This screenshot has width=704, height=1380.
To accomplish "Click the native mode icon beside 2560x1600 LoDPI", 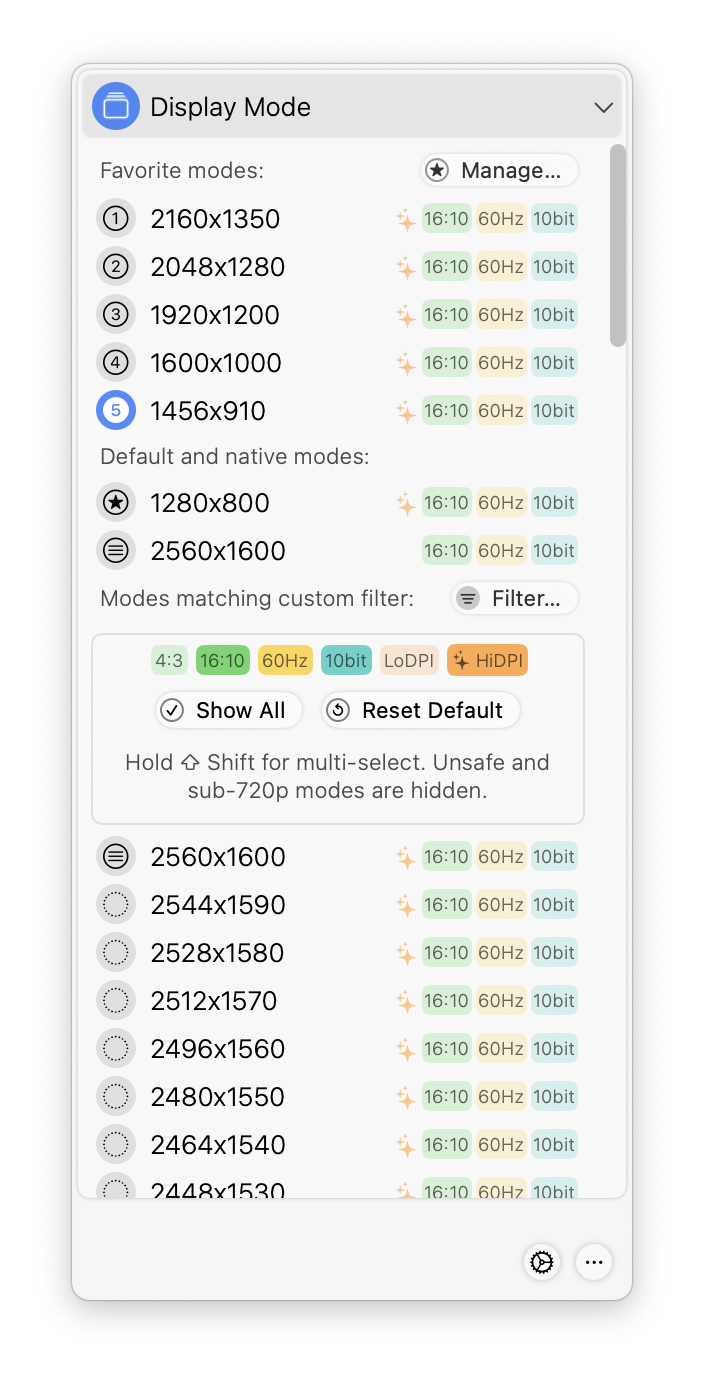I will coord(116,551).
